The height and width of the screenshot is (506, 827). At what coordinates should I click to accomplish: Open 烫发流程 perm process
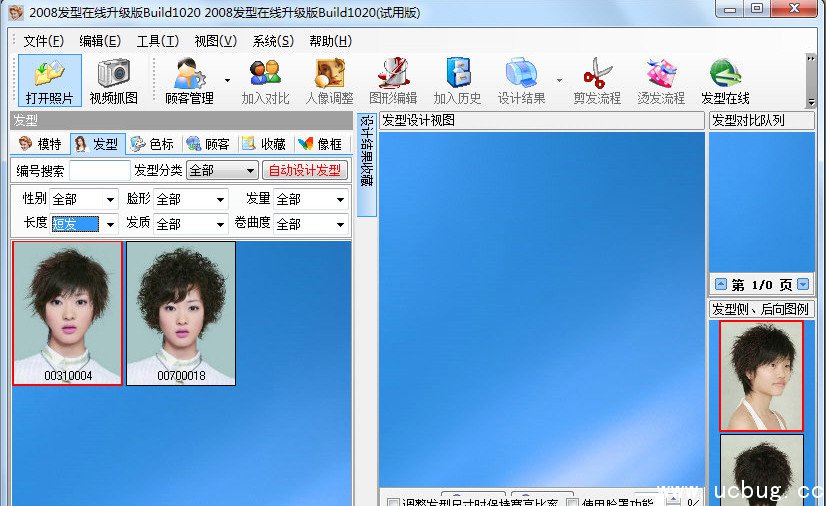point(661,80)
